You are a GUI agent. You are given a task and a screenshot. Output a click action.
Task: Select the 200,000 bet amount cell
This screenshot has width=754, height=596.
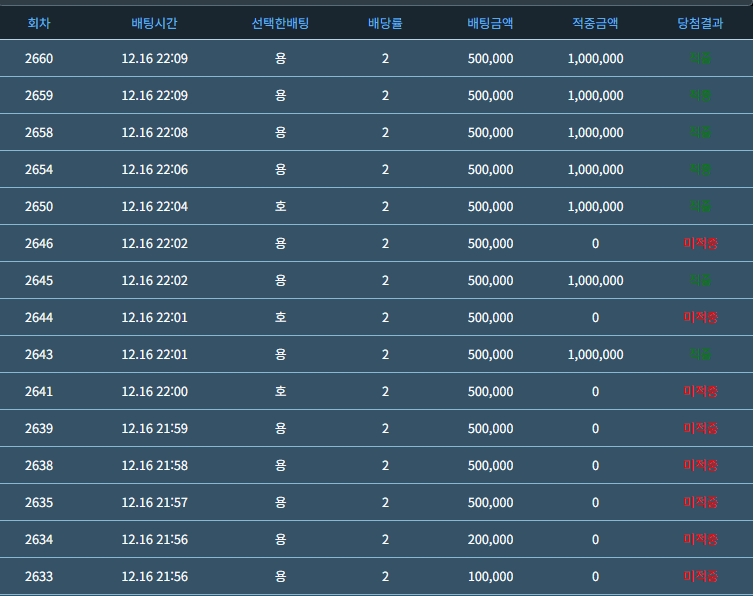point(490,540)
